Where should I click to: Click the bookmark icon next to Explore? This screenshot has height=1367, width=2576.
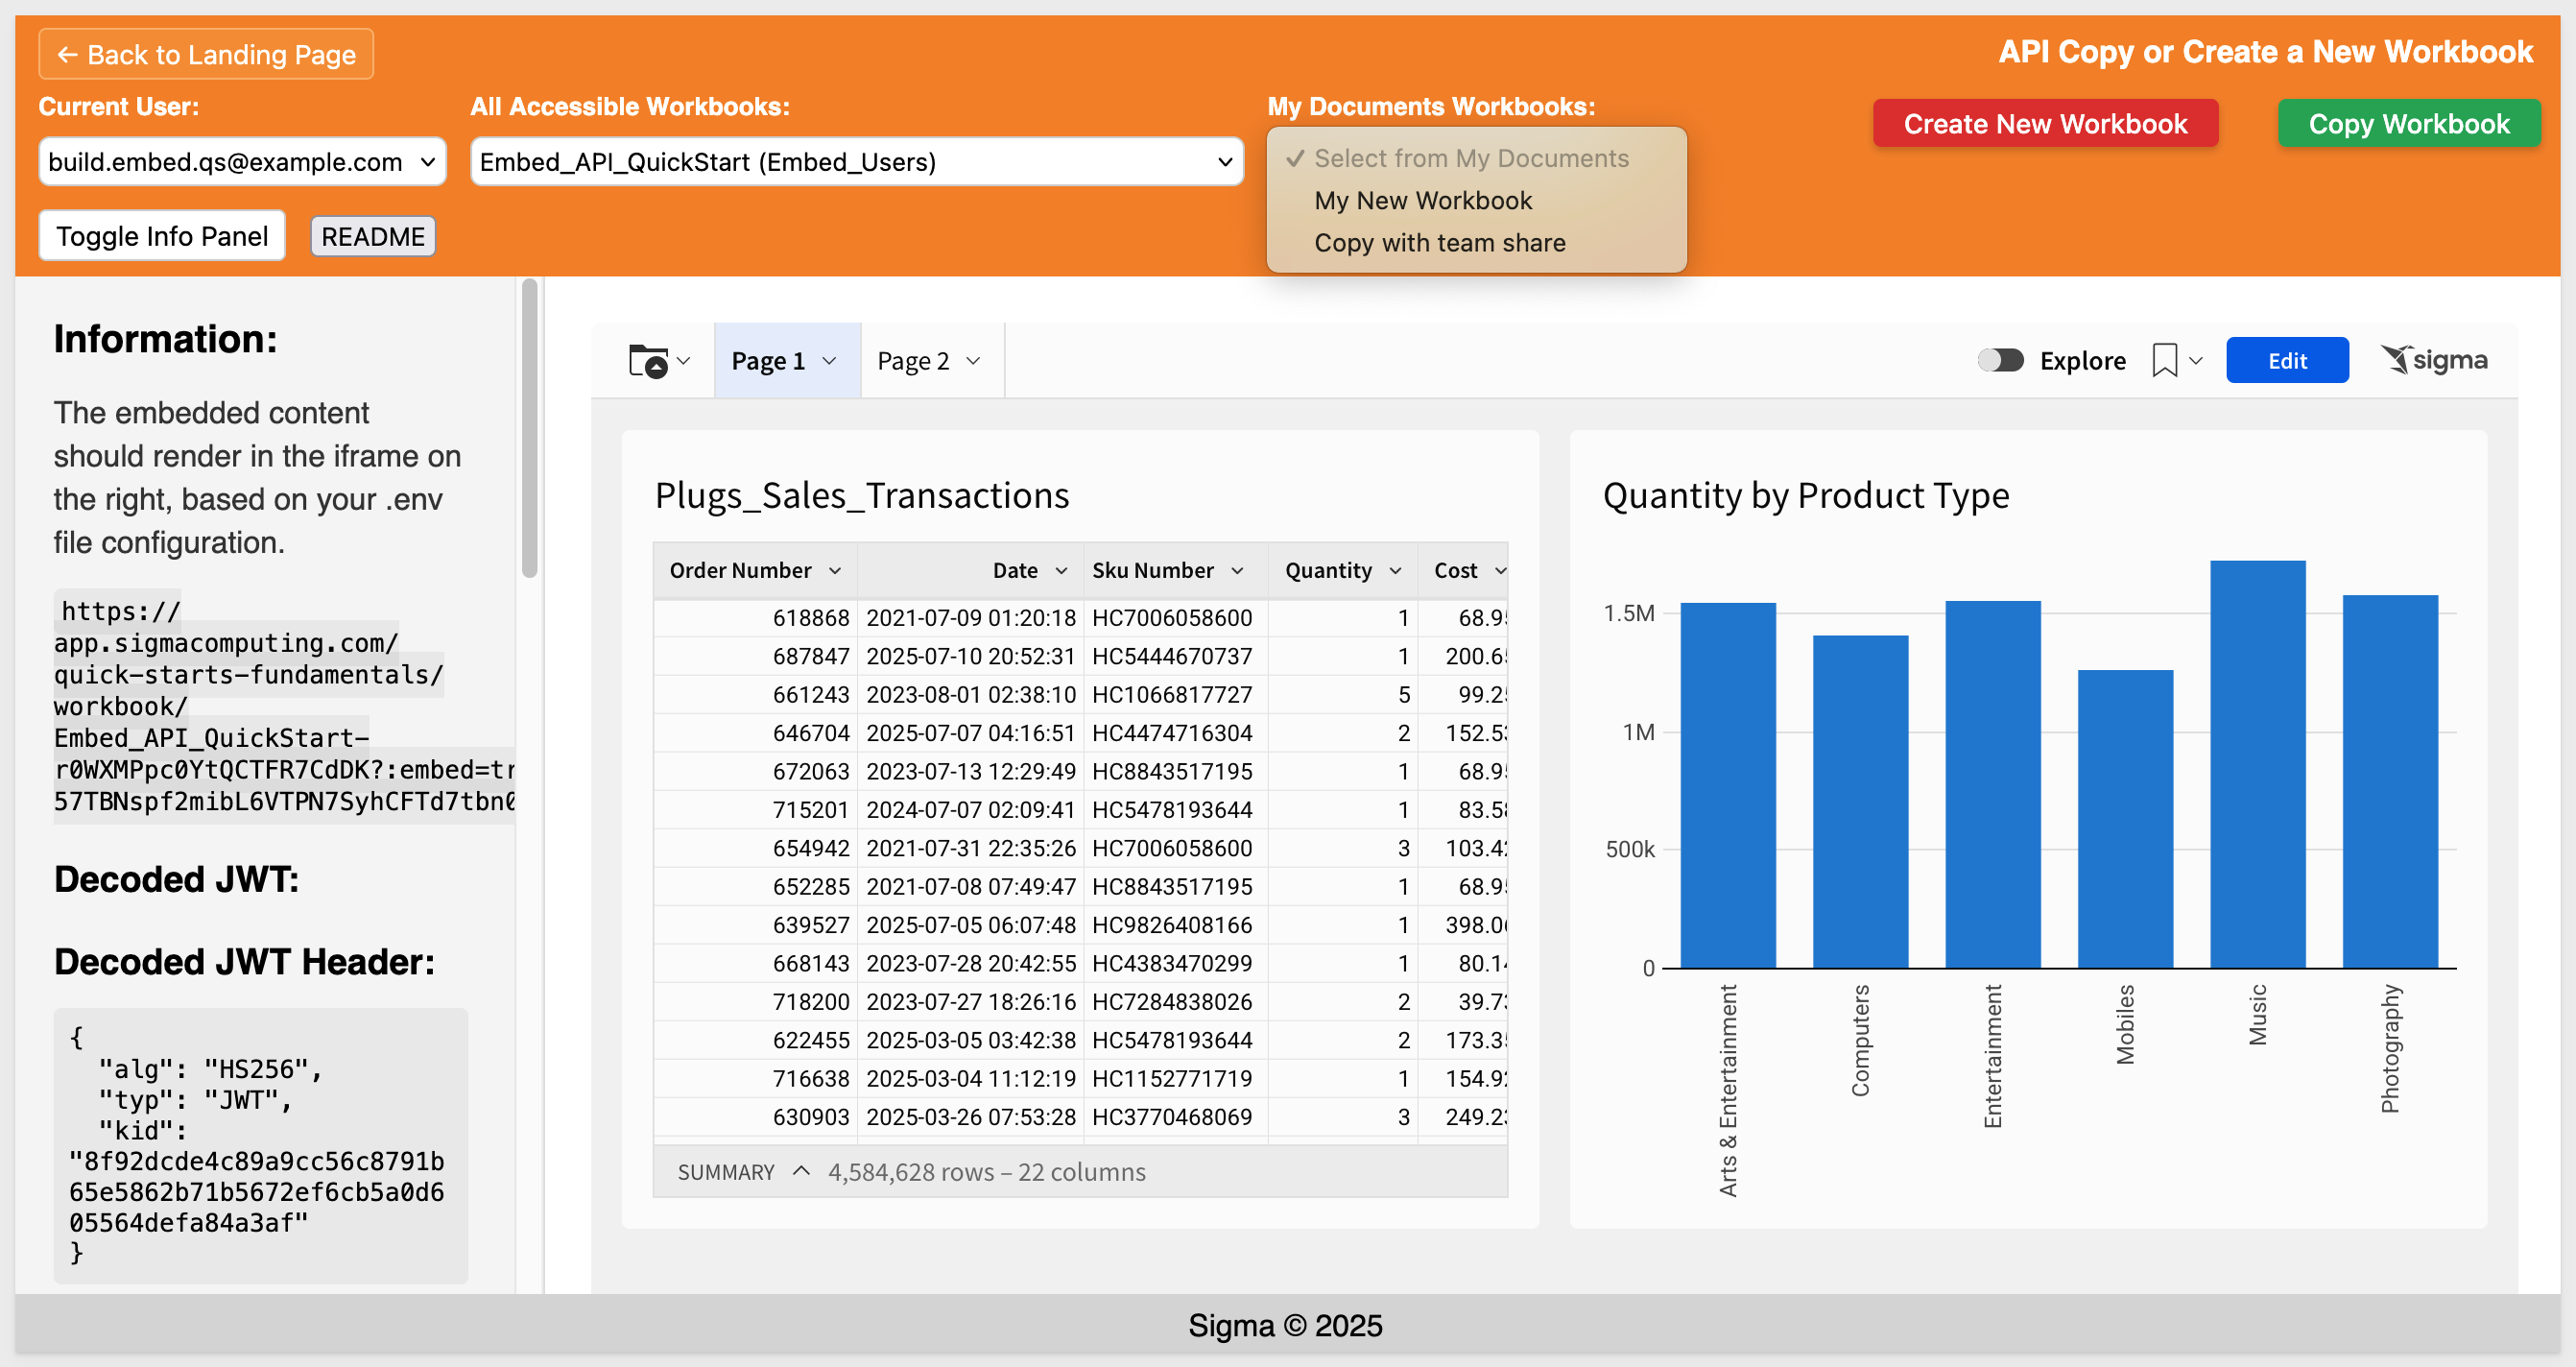pyautogui.click(x=2164, y=360)
